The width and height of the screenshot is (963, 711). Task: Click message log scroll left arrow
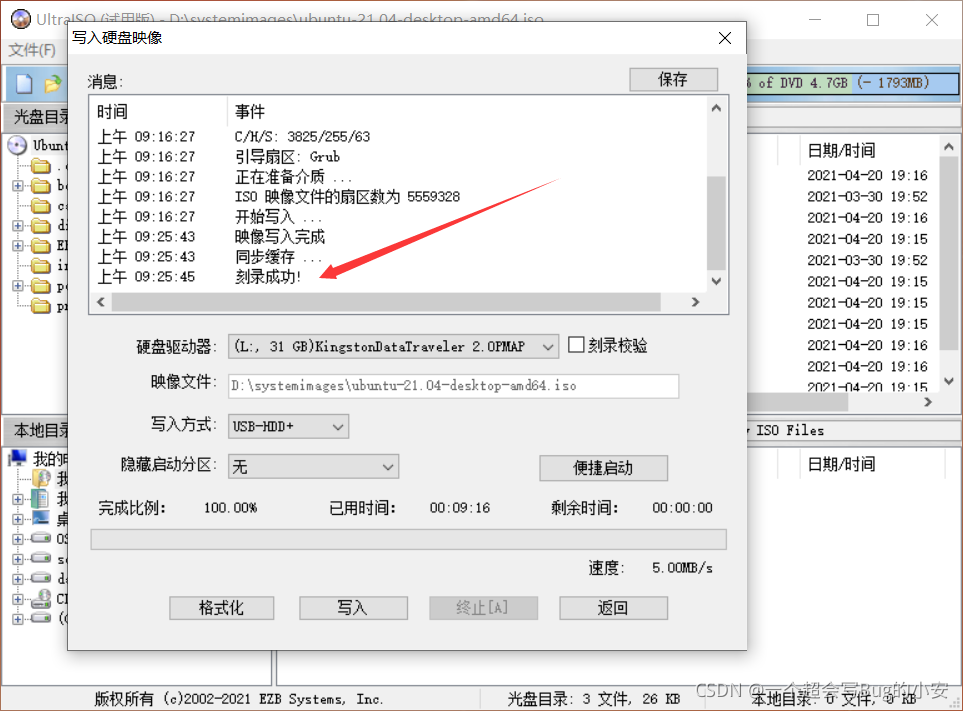click(101, 301)
